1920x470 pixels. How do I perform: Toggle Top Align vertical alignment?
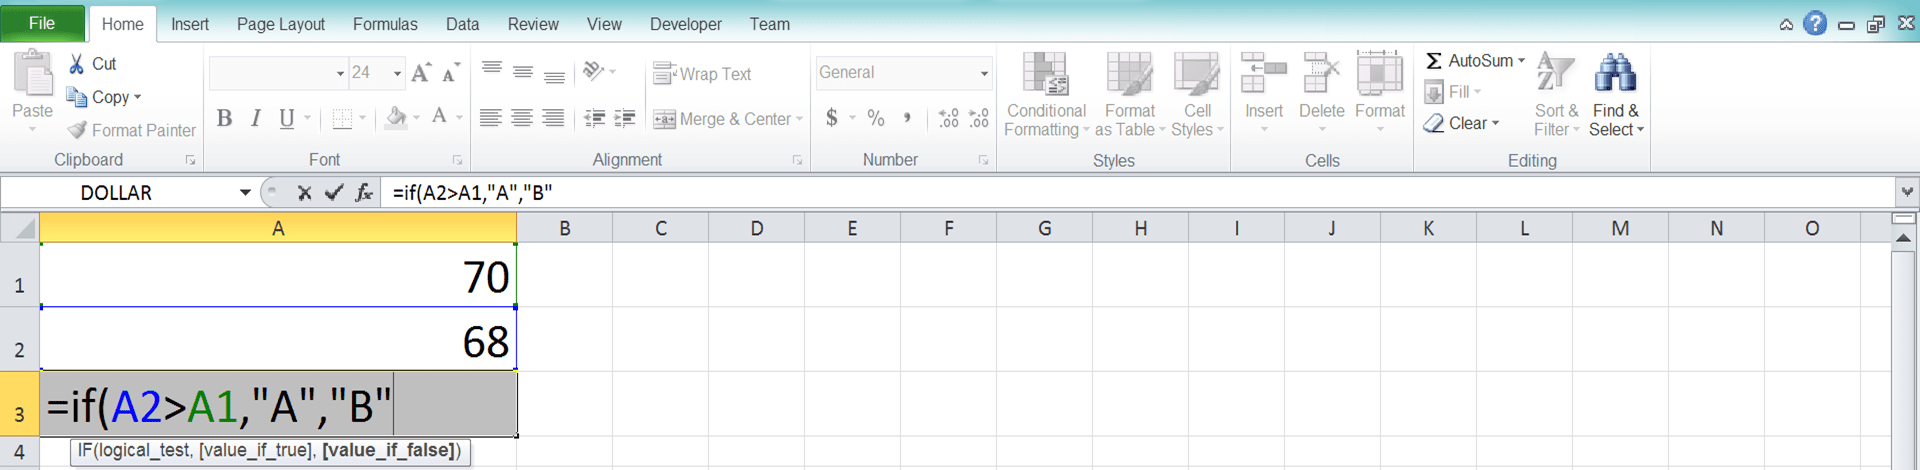tap(491, 71)
